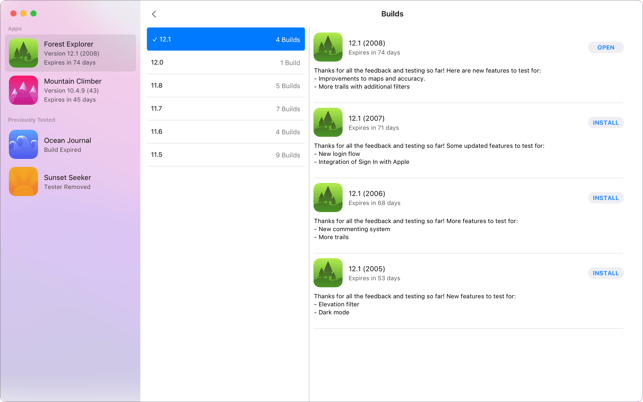Open build 12.1 (2008)
The height and width of the screenshot is (402, 643).
[606, 48]
